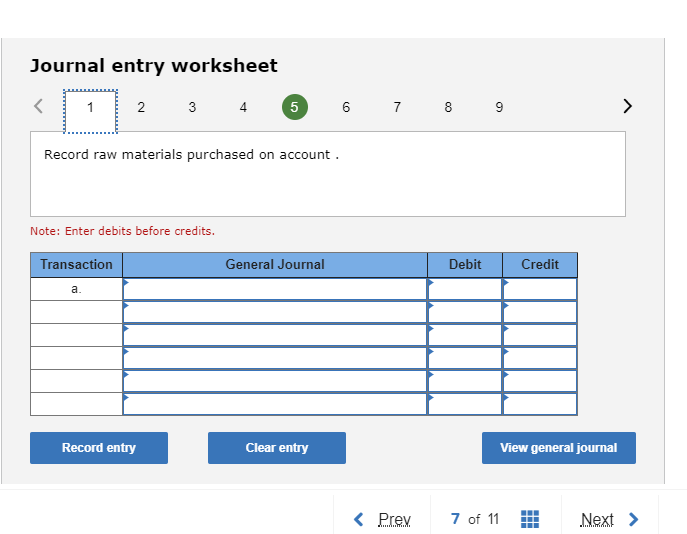Viewport: 687px width, 534px height.
Task: Click the Debit column header
Action: coord(465,265)
